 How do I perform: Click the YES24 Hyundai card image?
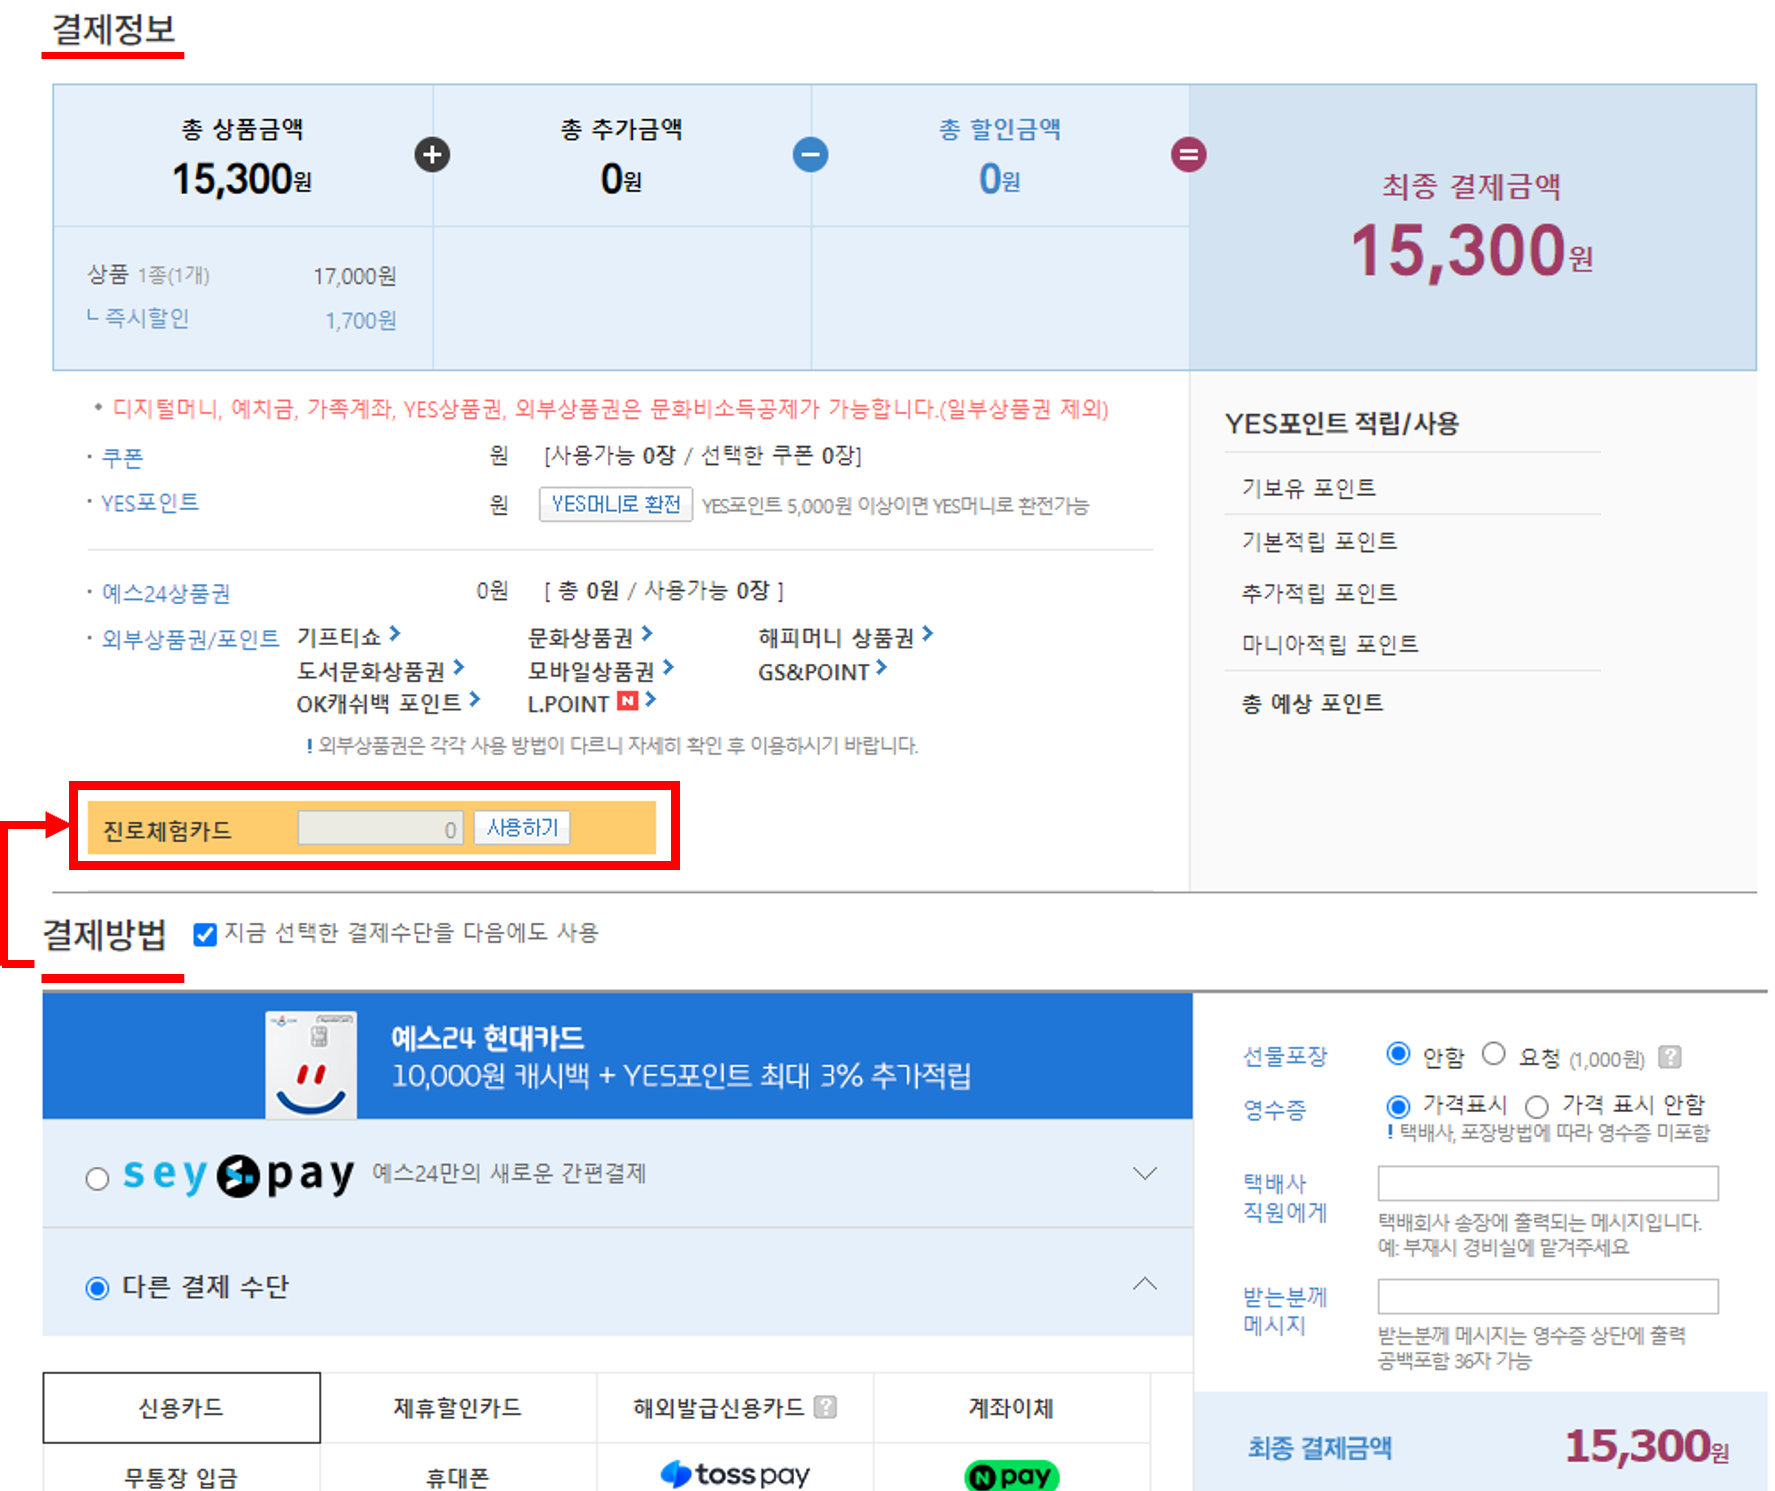tap(311, 1064)
